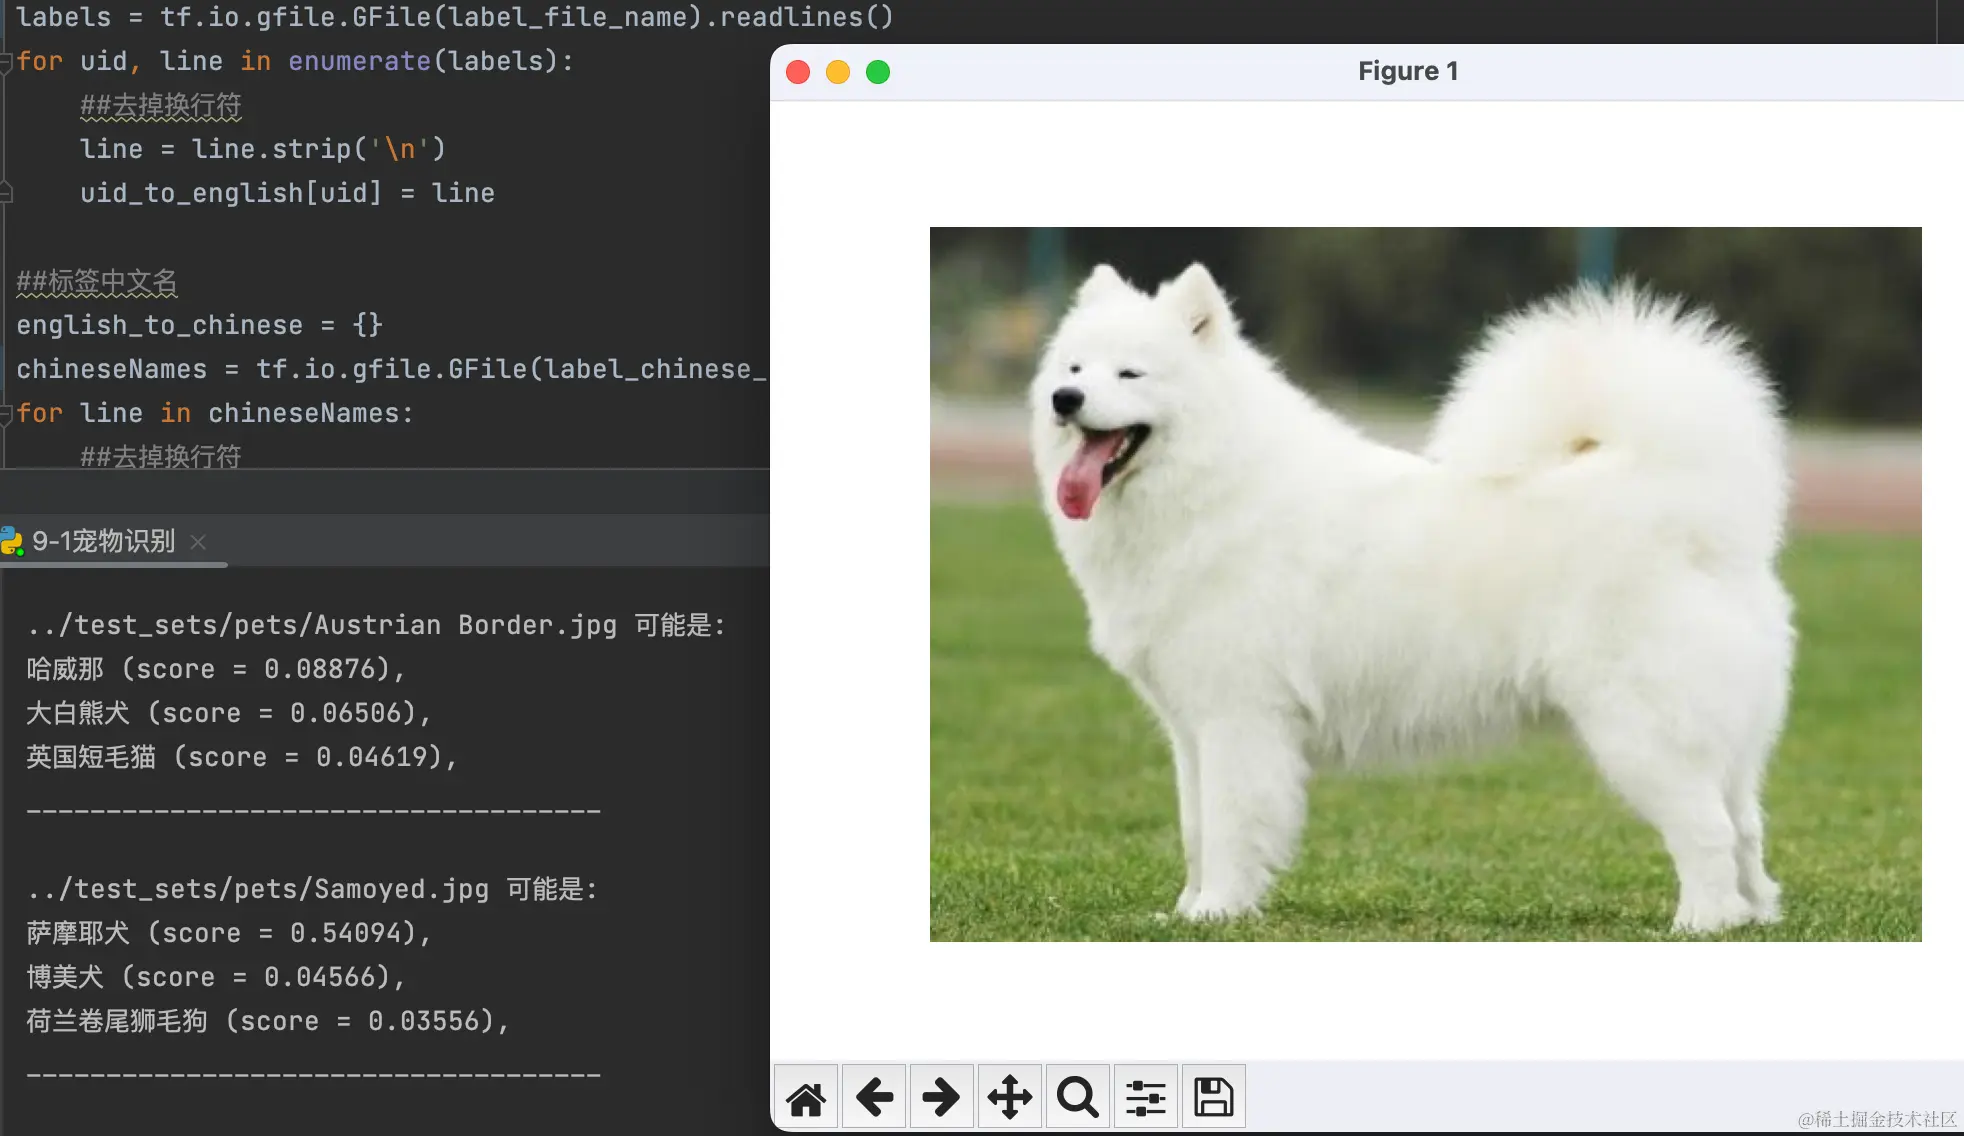1964x1136 pixels.
Task: Go back to the previous plot view
Action: coord(874,1097)
